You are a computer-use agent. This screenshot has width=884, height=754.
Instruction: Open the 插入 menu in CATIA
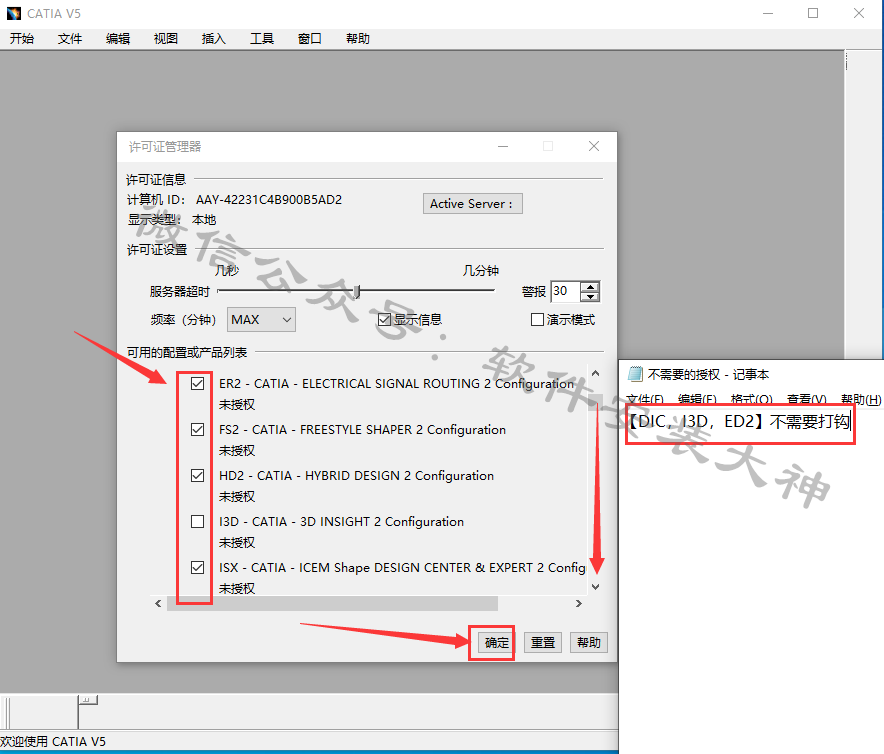tap(214, 38)
